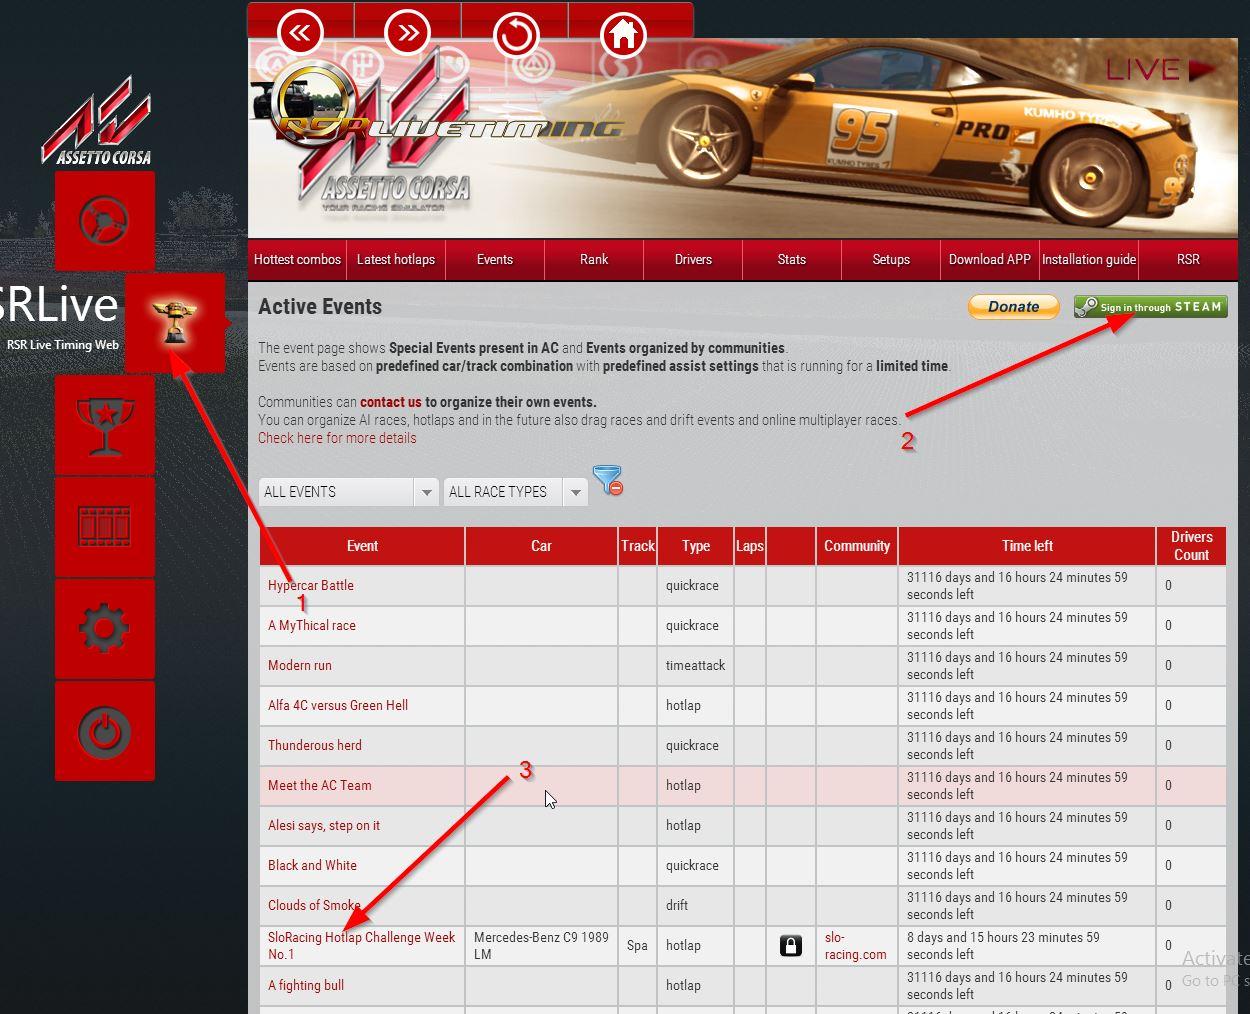Click the Spa track cell
Viewport: 1250px width, 1014px height.
click(638, 945)
